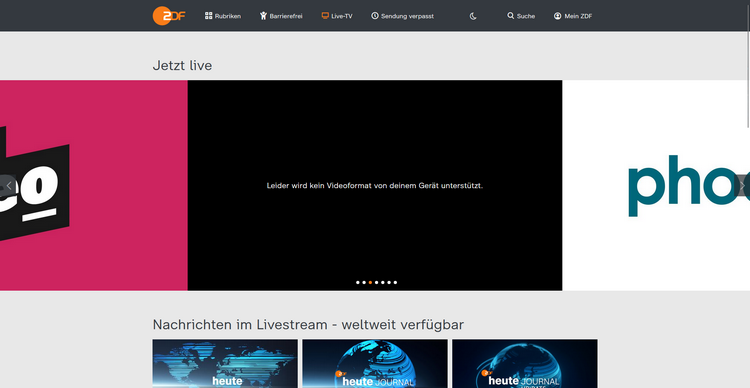Show next live channel slide
This screenshot has height=388, width=750.
point(742,185)
